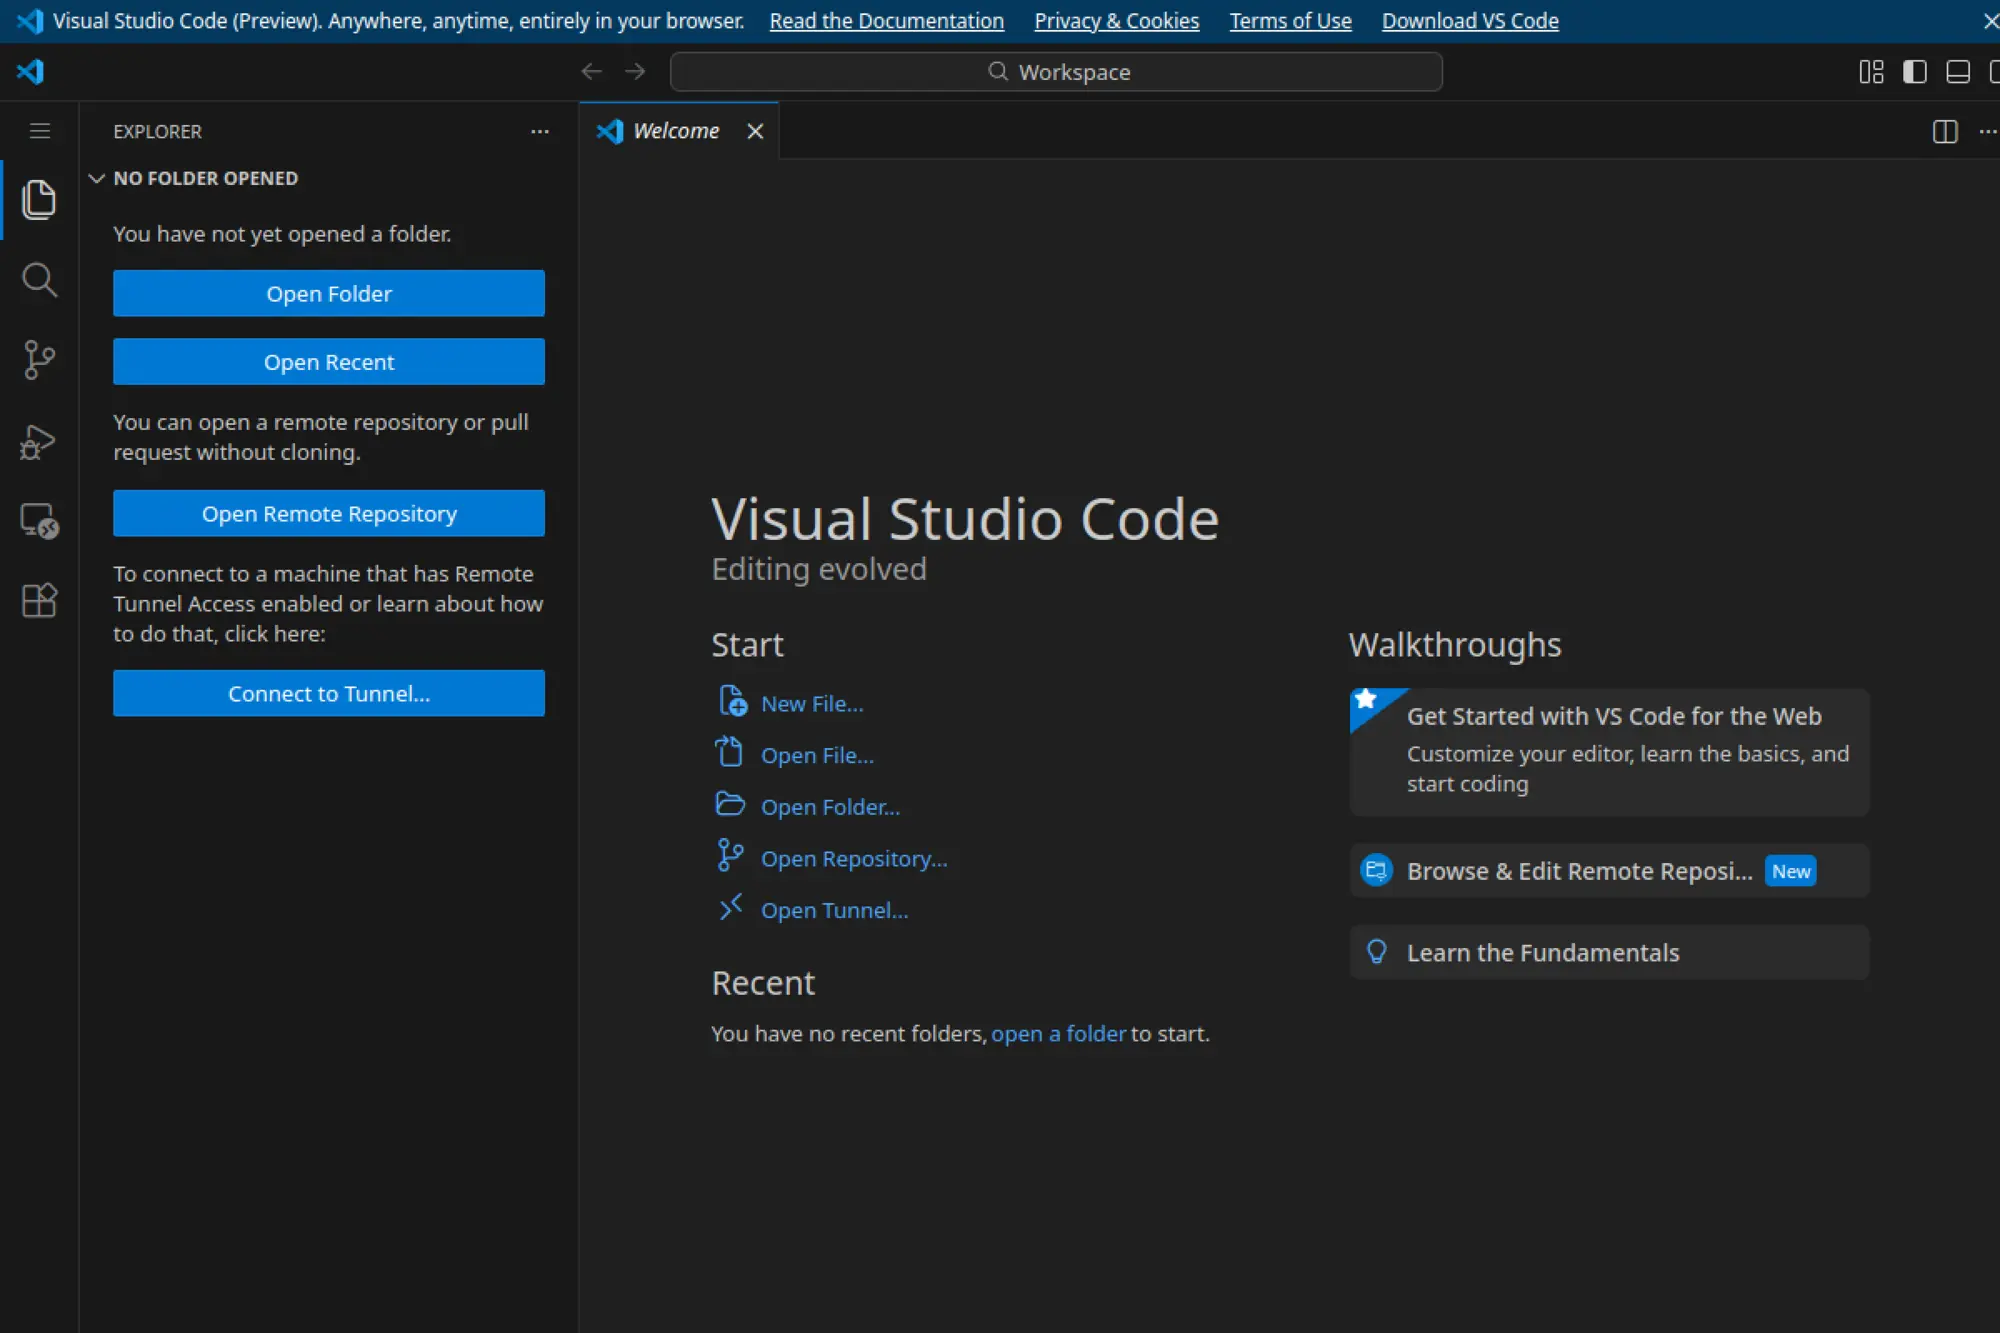Open the Search view in the Activity Bar
The image size is (2000, 1333).
[x=39, y=280]
